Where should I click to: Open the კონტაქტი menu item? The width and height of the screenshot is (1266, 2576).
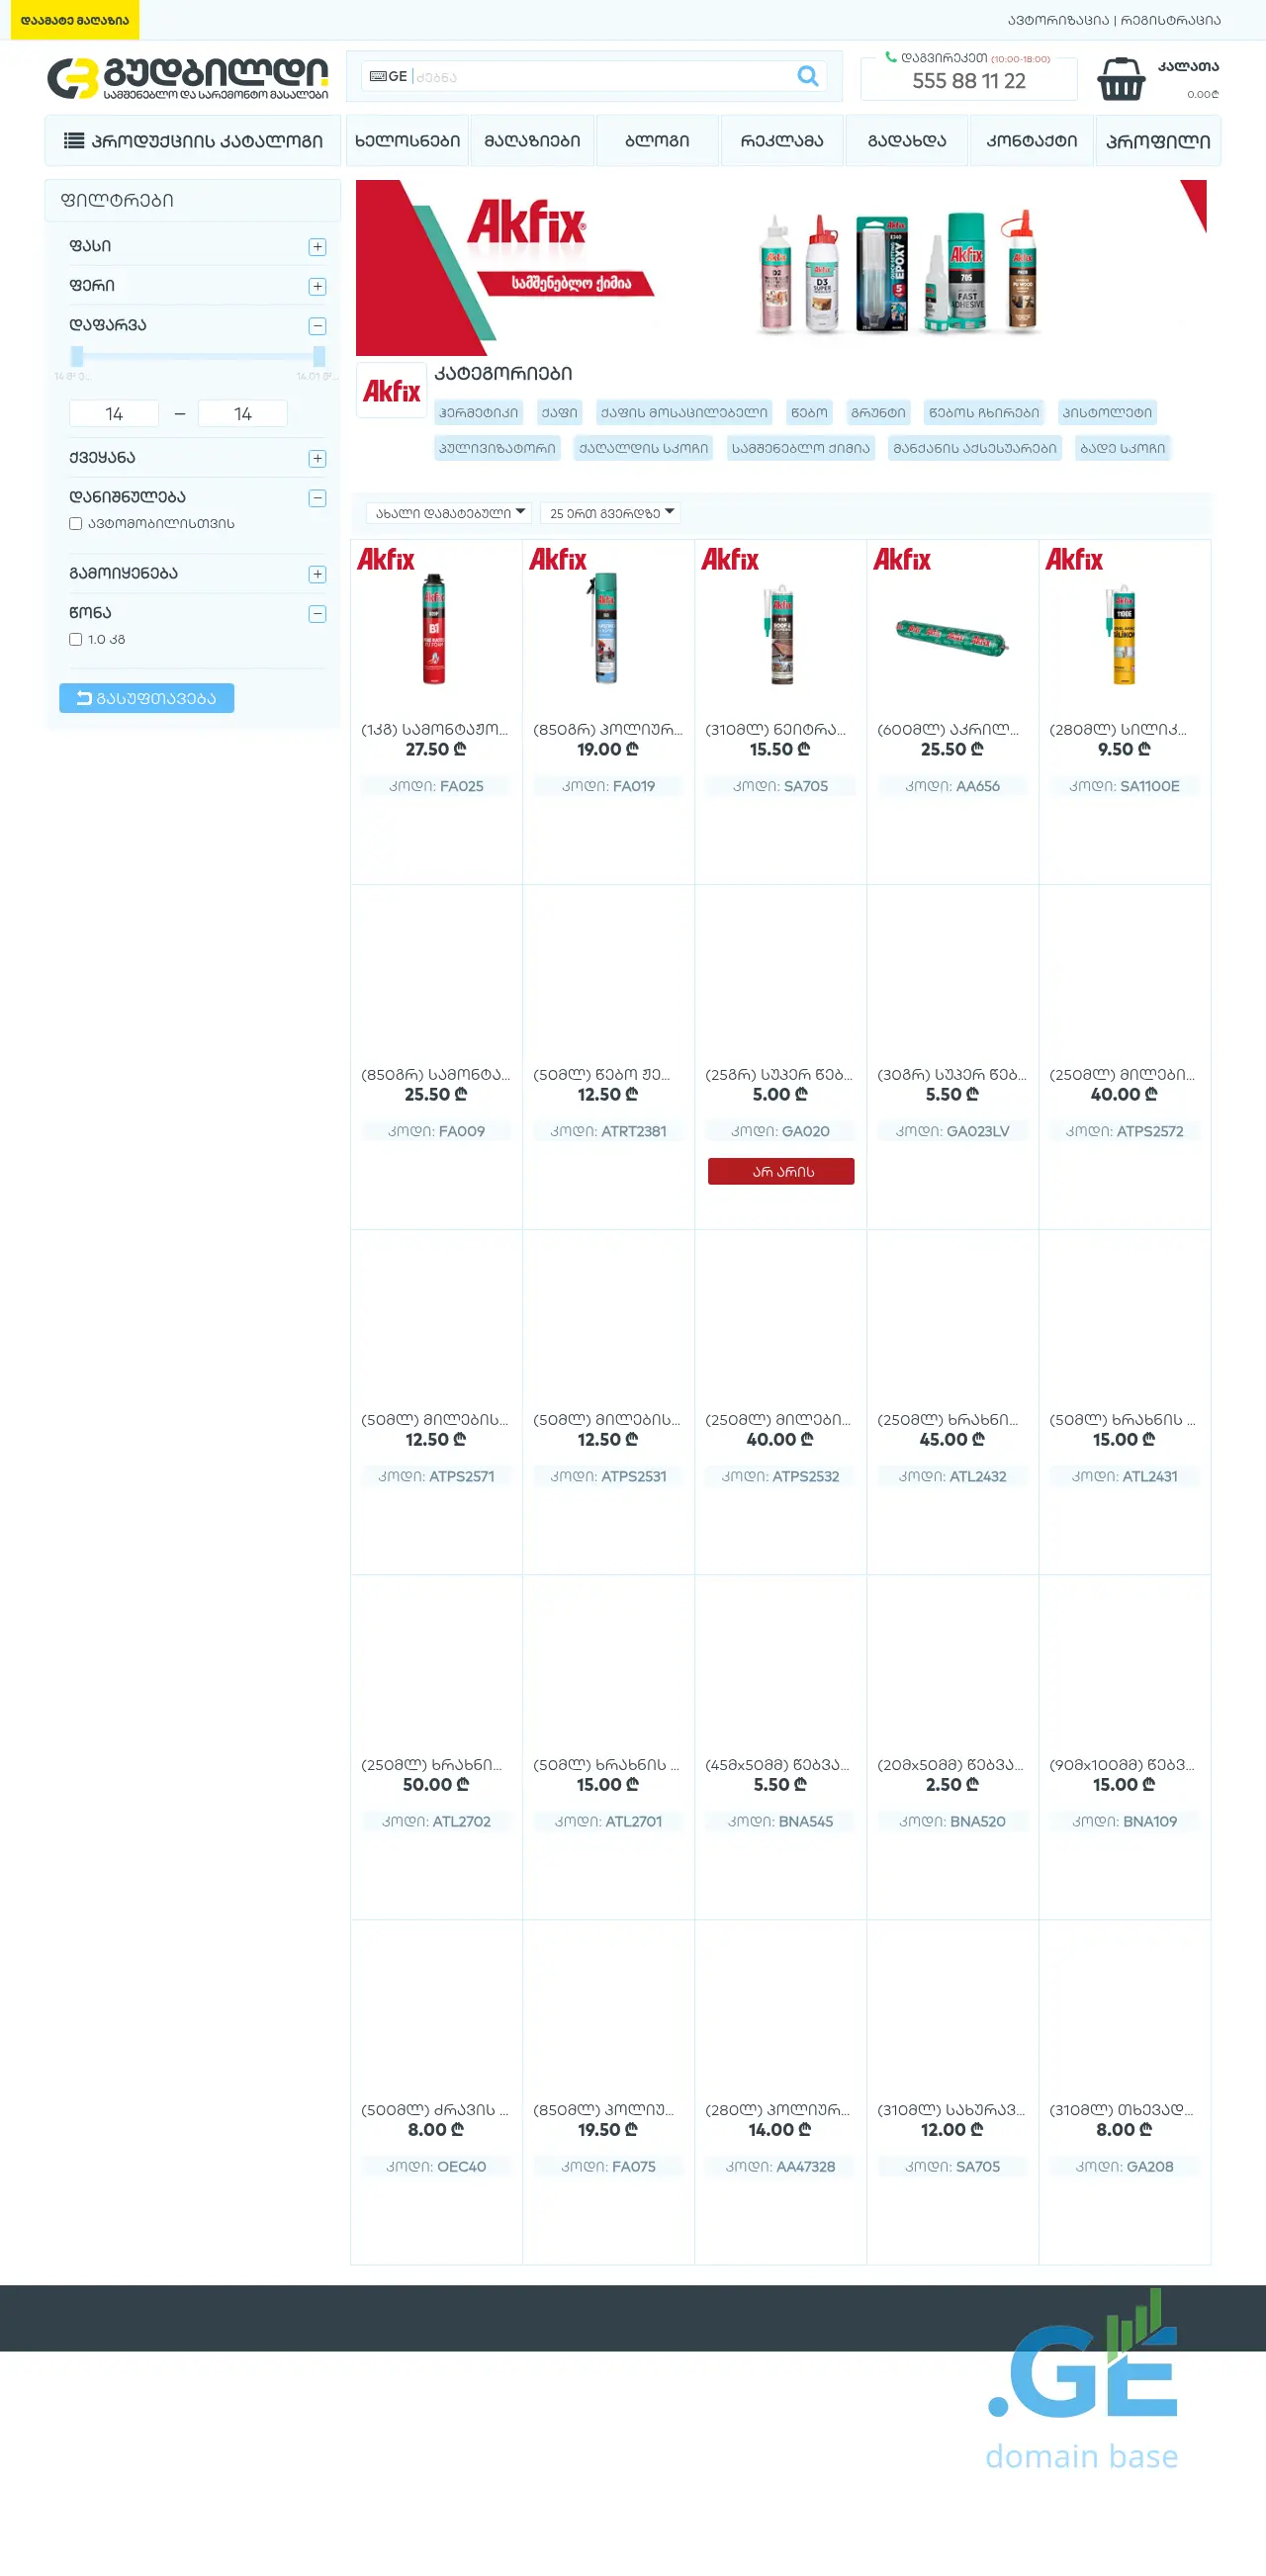(1031, 141)
